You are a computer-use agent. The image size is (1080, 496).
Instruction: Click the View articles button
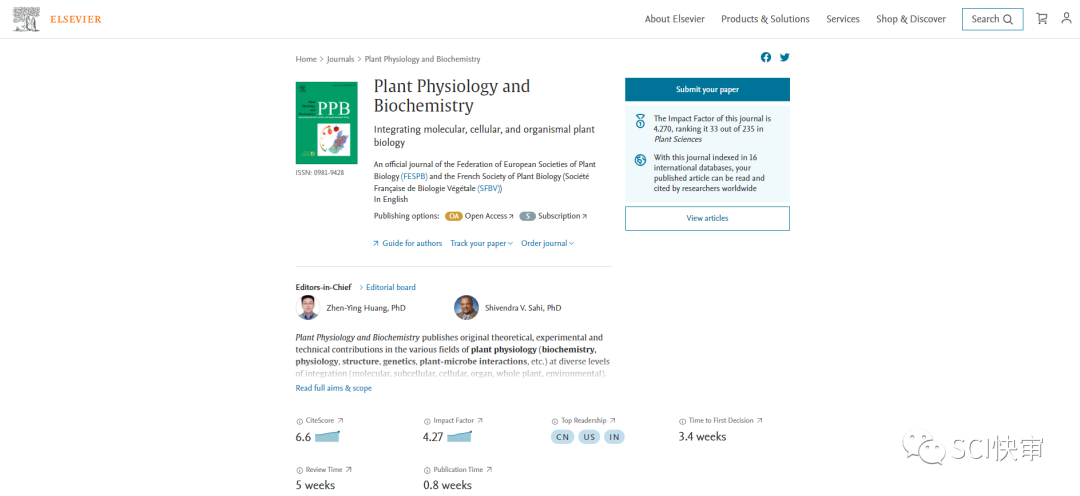pos(707,218)
